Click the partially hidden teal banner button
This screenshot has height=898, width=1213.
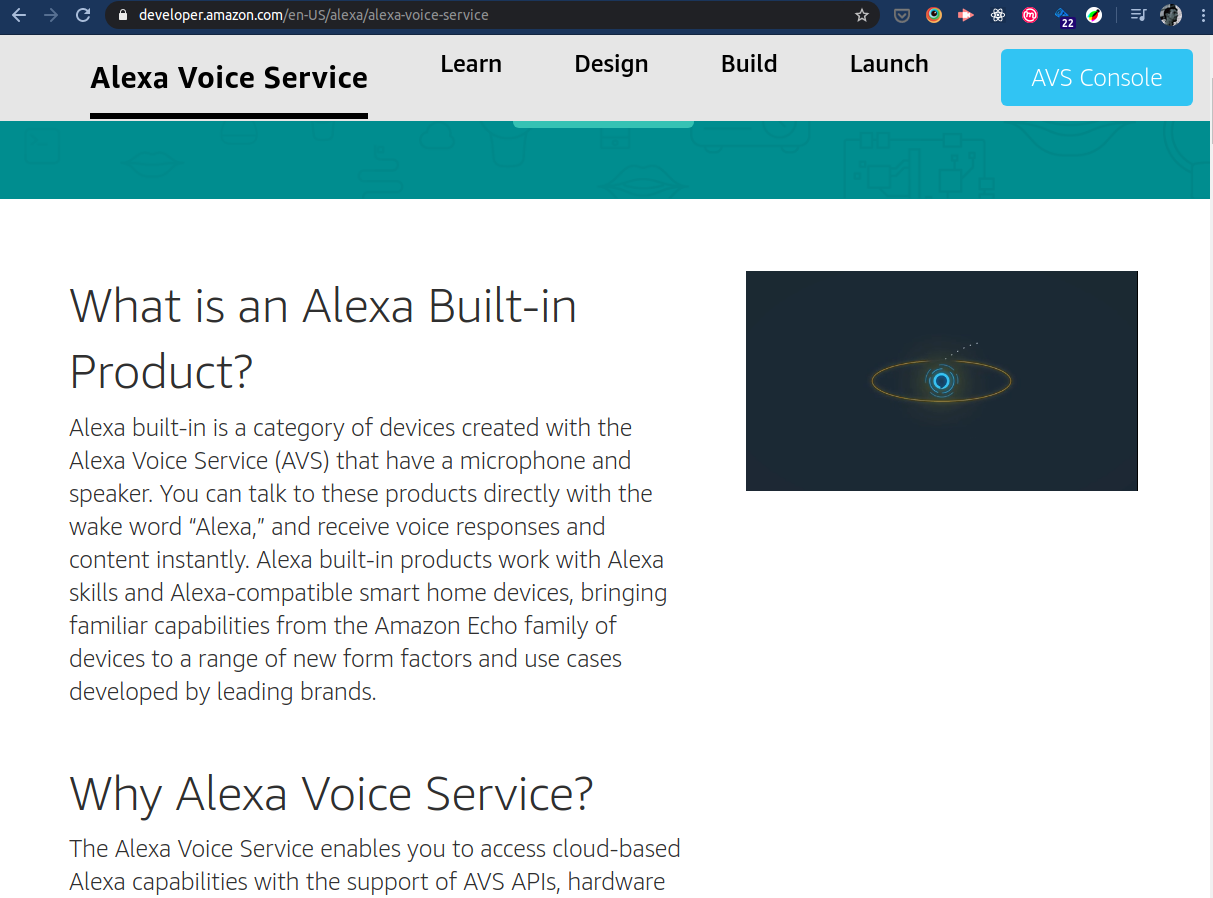coord(603,124)
